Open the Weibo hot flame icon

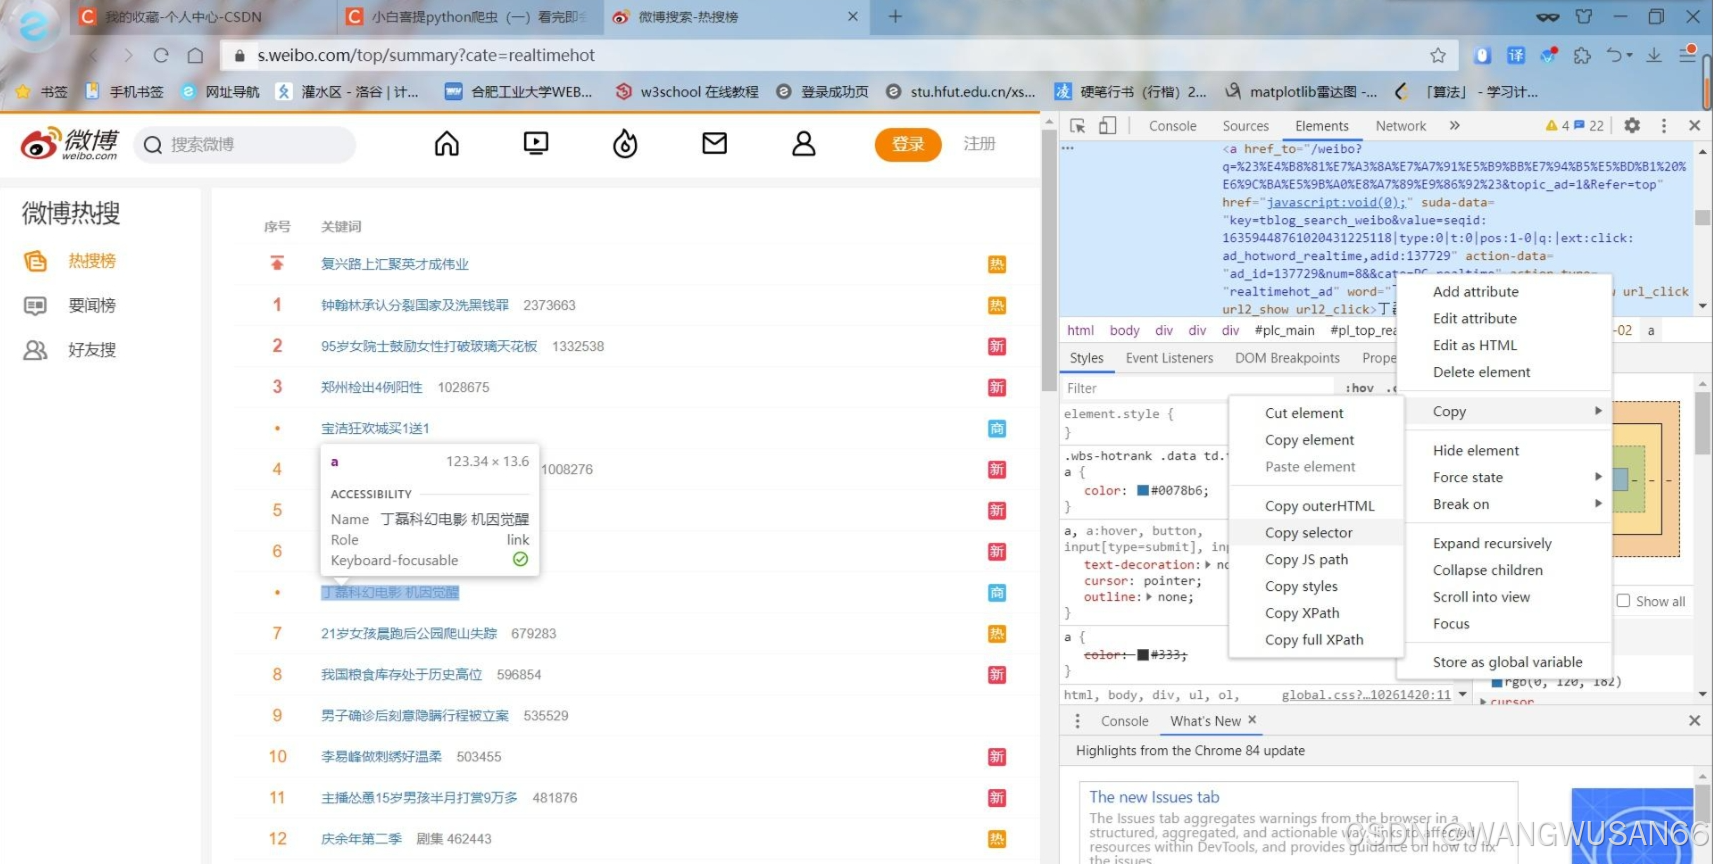(625, 144)
